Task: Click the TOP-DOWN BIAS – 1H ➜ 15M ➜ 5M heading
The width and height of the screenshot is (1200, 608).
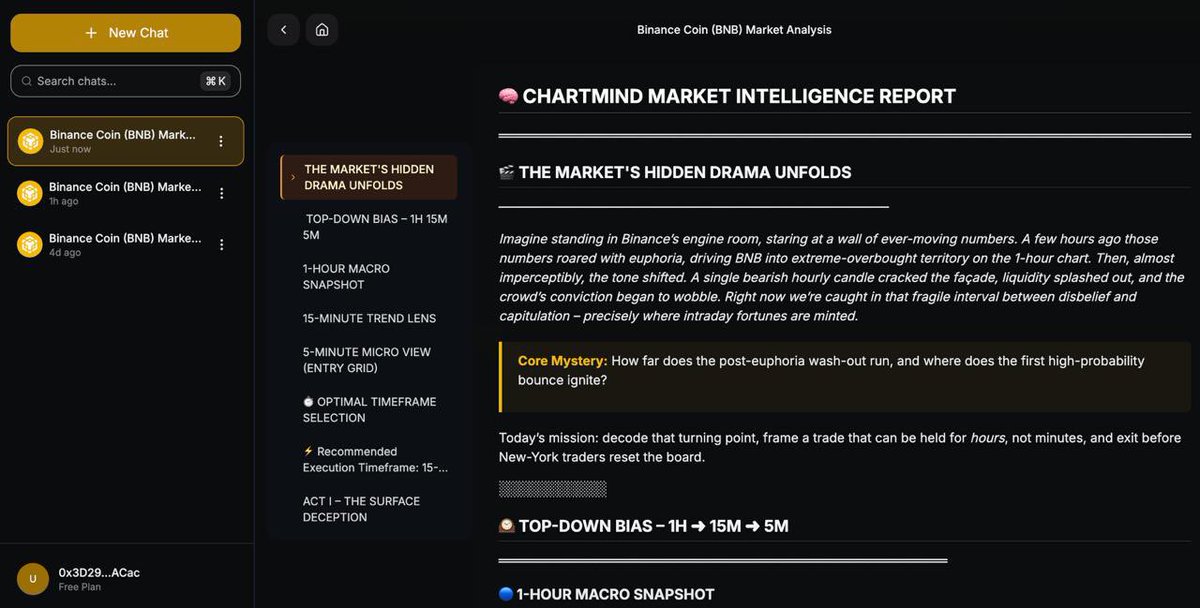Action: click(x=653, y=526)
